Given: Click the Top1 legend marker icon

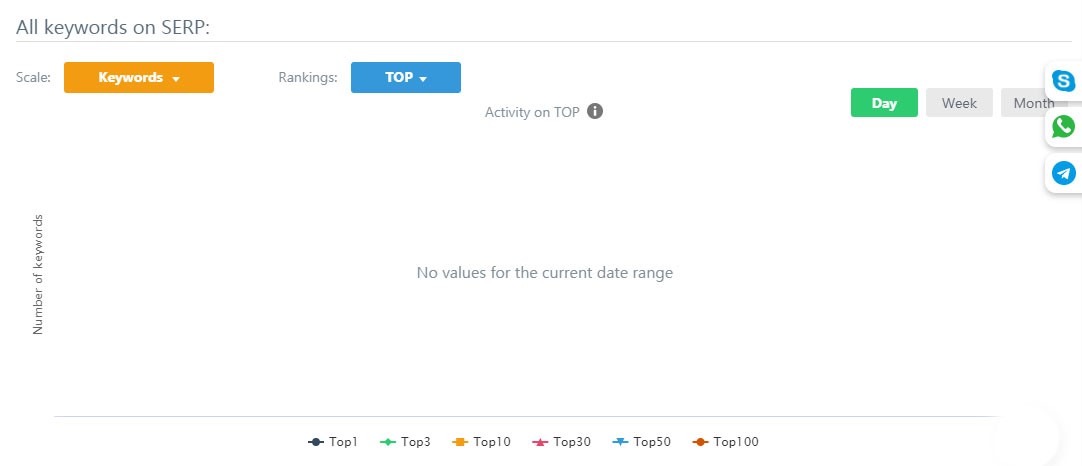Looking at the screenshot, I should (x=316, y=442).
